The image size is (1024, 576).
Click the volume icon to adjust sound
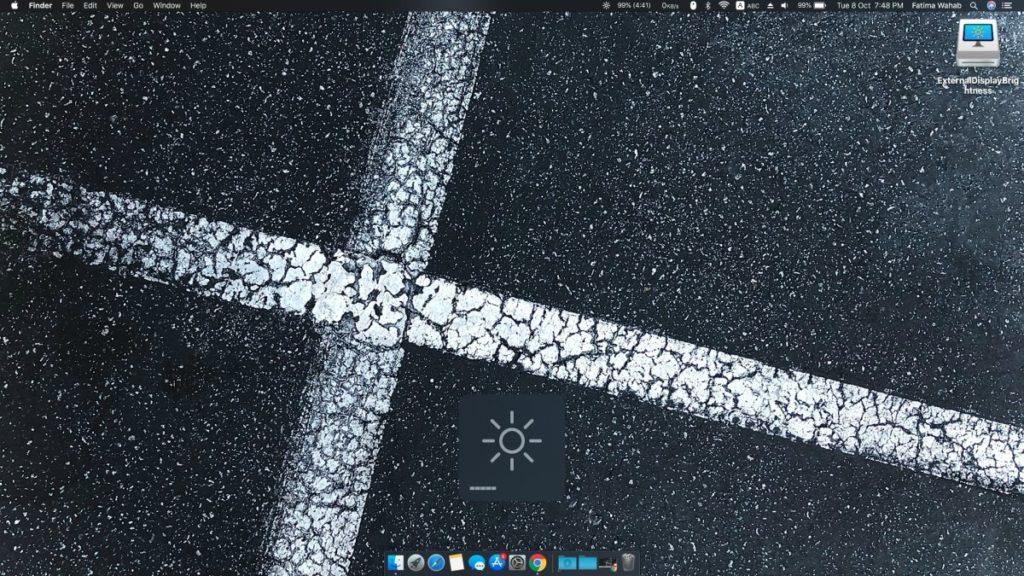tap(785, 9)
